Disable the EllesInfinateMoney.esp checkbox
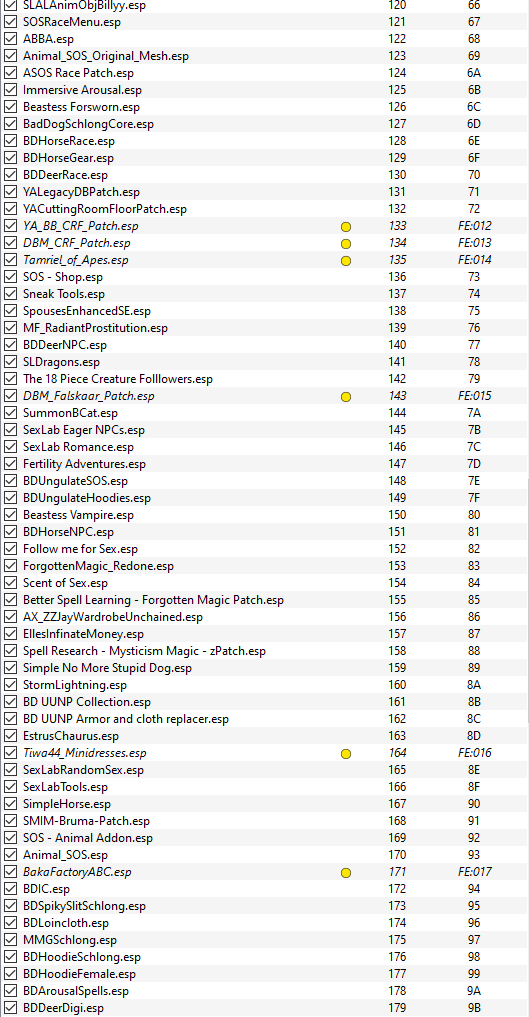The height and width of the screenshot is (1017, 529). click(10, 634)
